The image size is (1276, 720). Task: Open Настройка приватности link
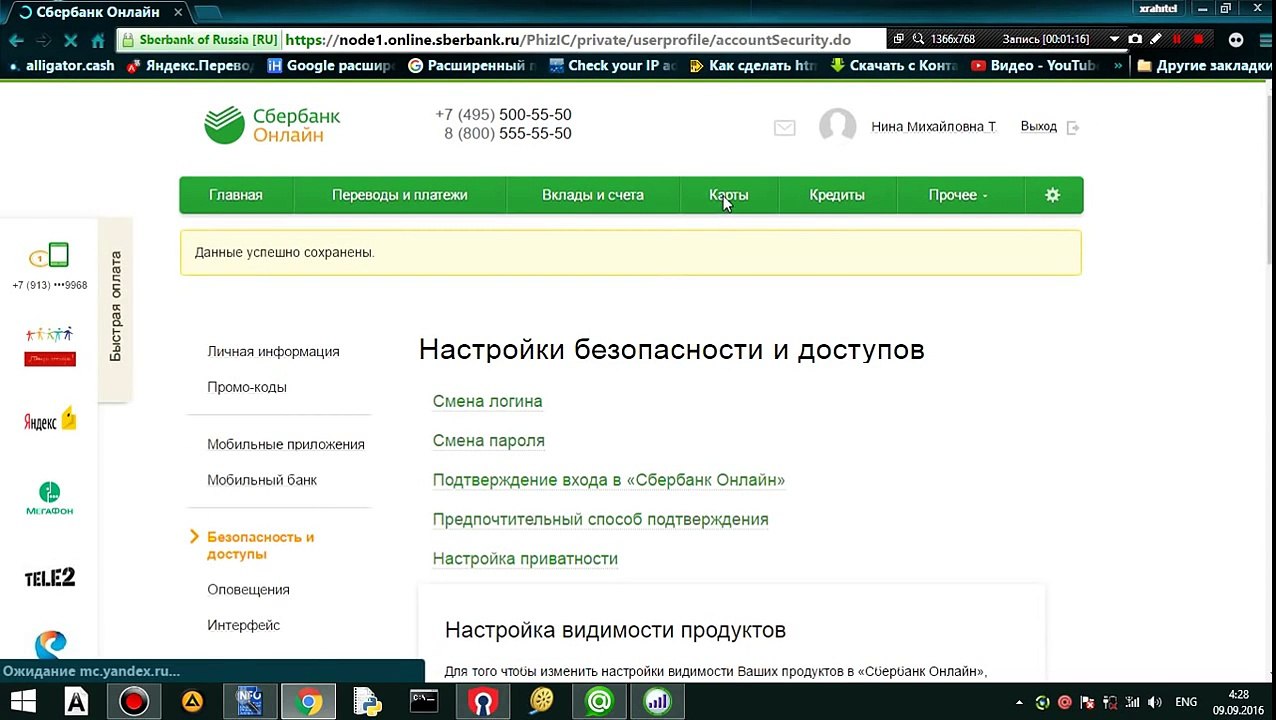click(x=525, y=559)
